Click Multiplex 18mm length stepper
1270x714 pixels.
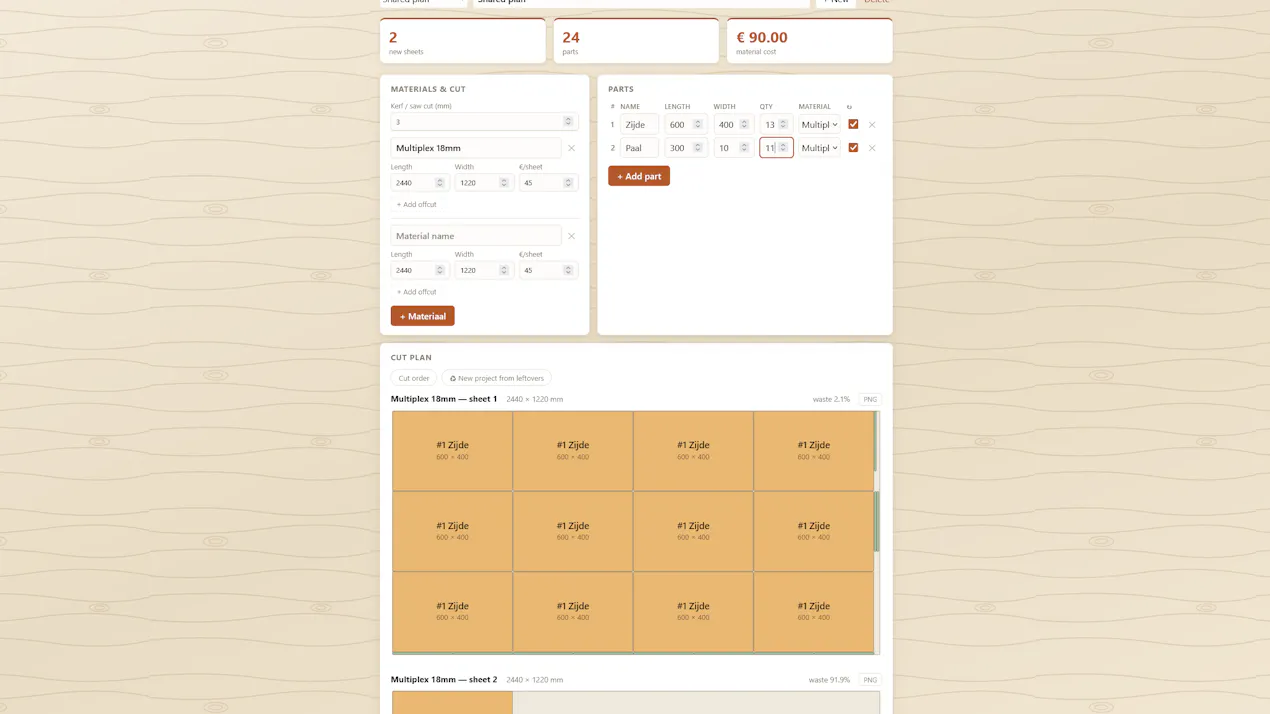[x=440, y=183]
